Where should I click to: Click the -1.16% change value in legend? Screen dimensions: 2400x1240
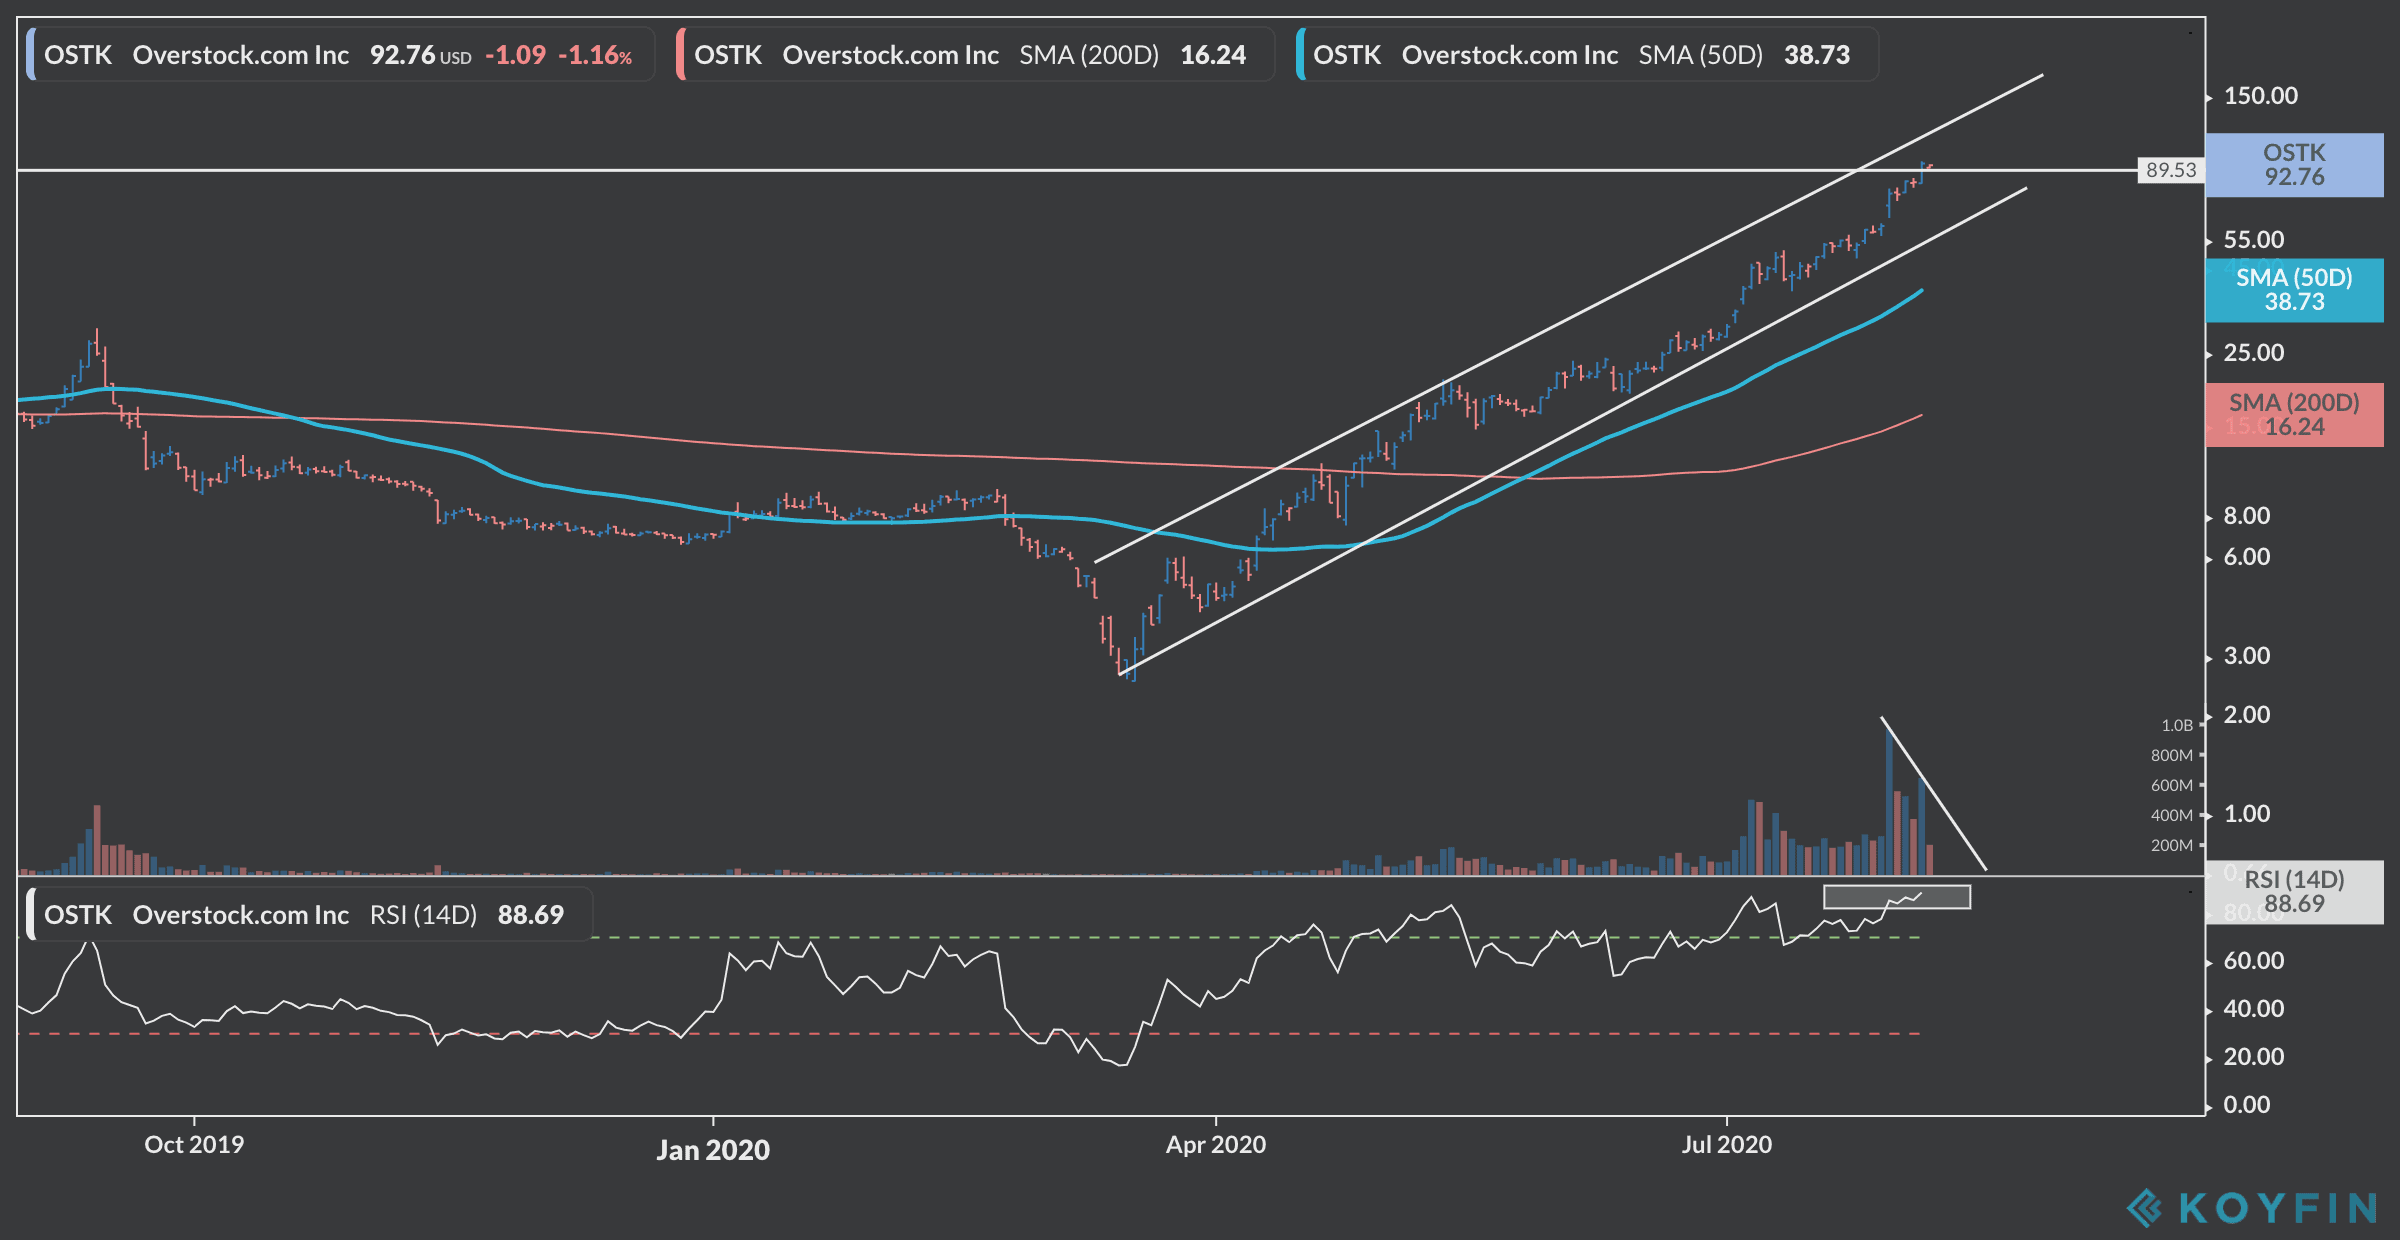pyautogui.click(x=595, y=55)
